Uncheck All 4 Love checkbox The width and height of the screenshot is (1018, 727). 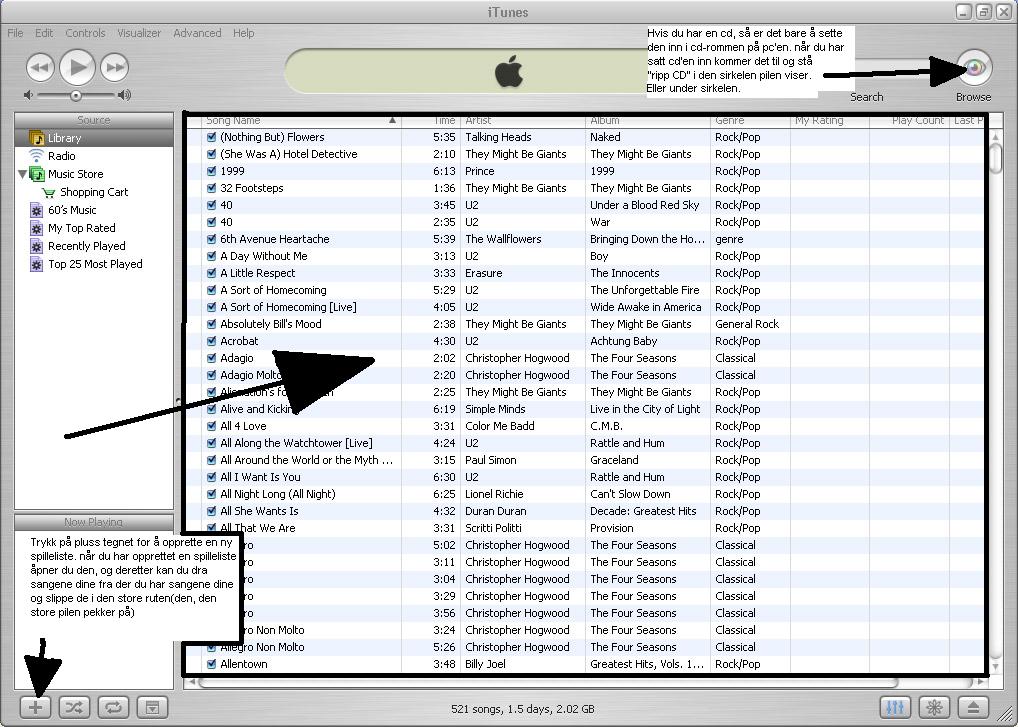211,426
